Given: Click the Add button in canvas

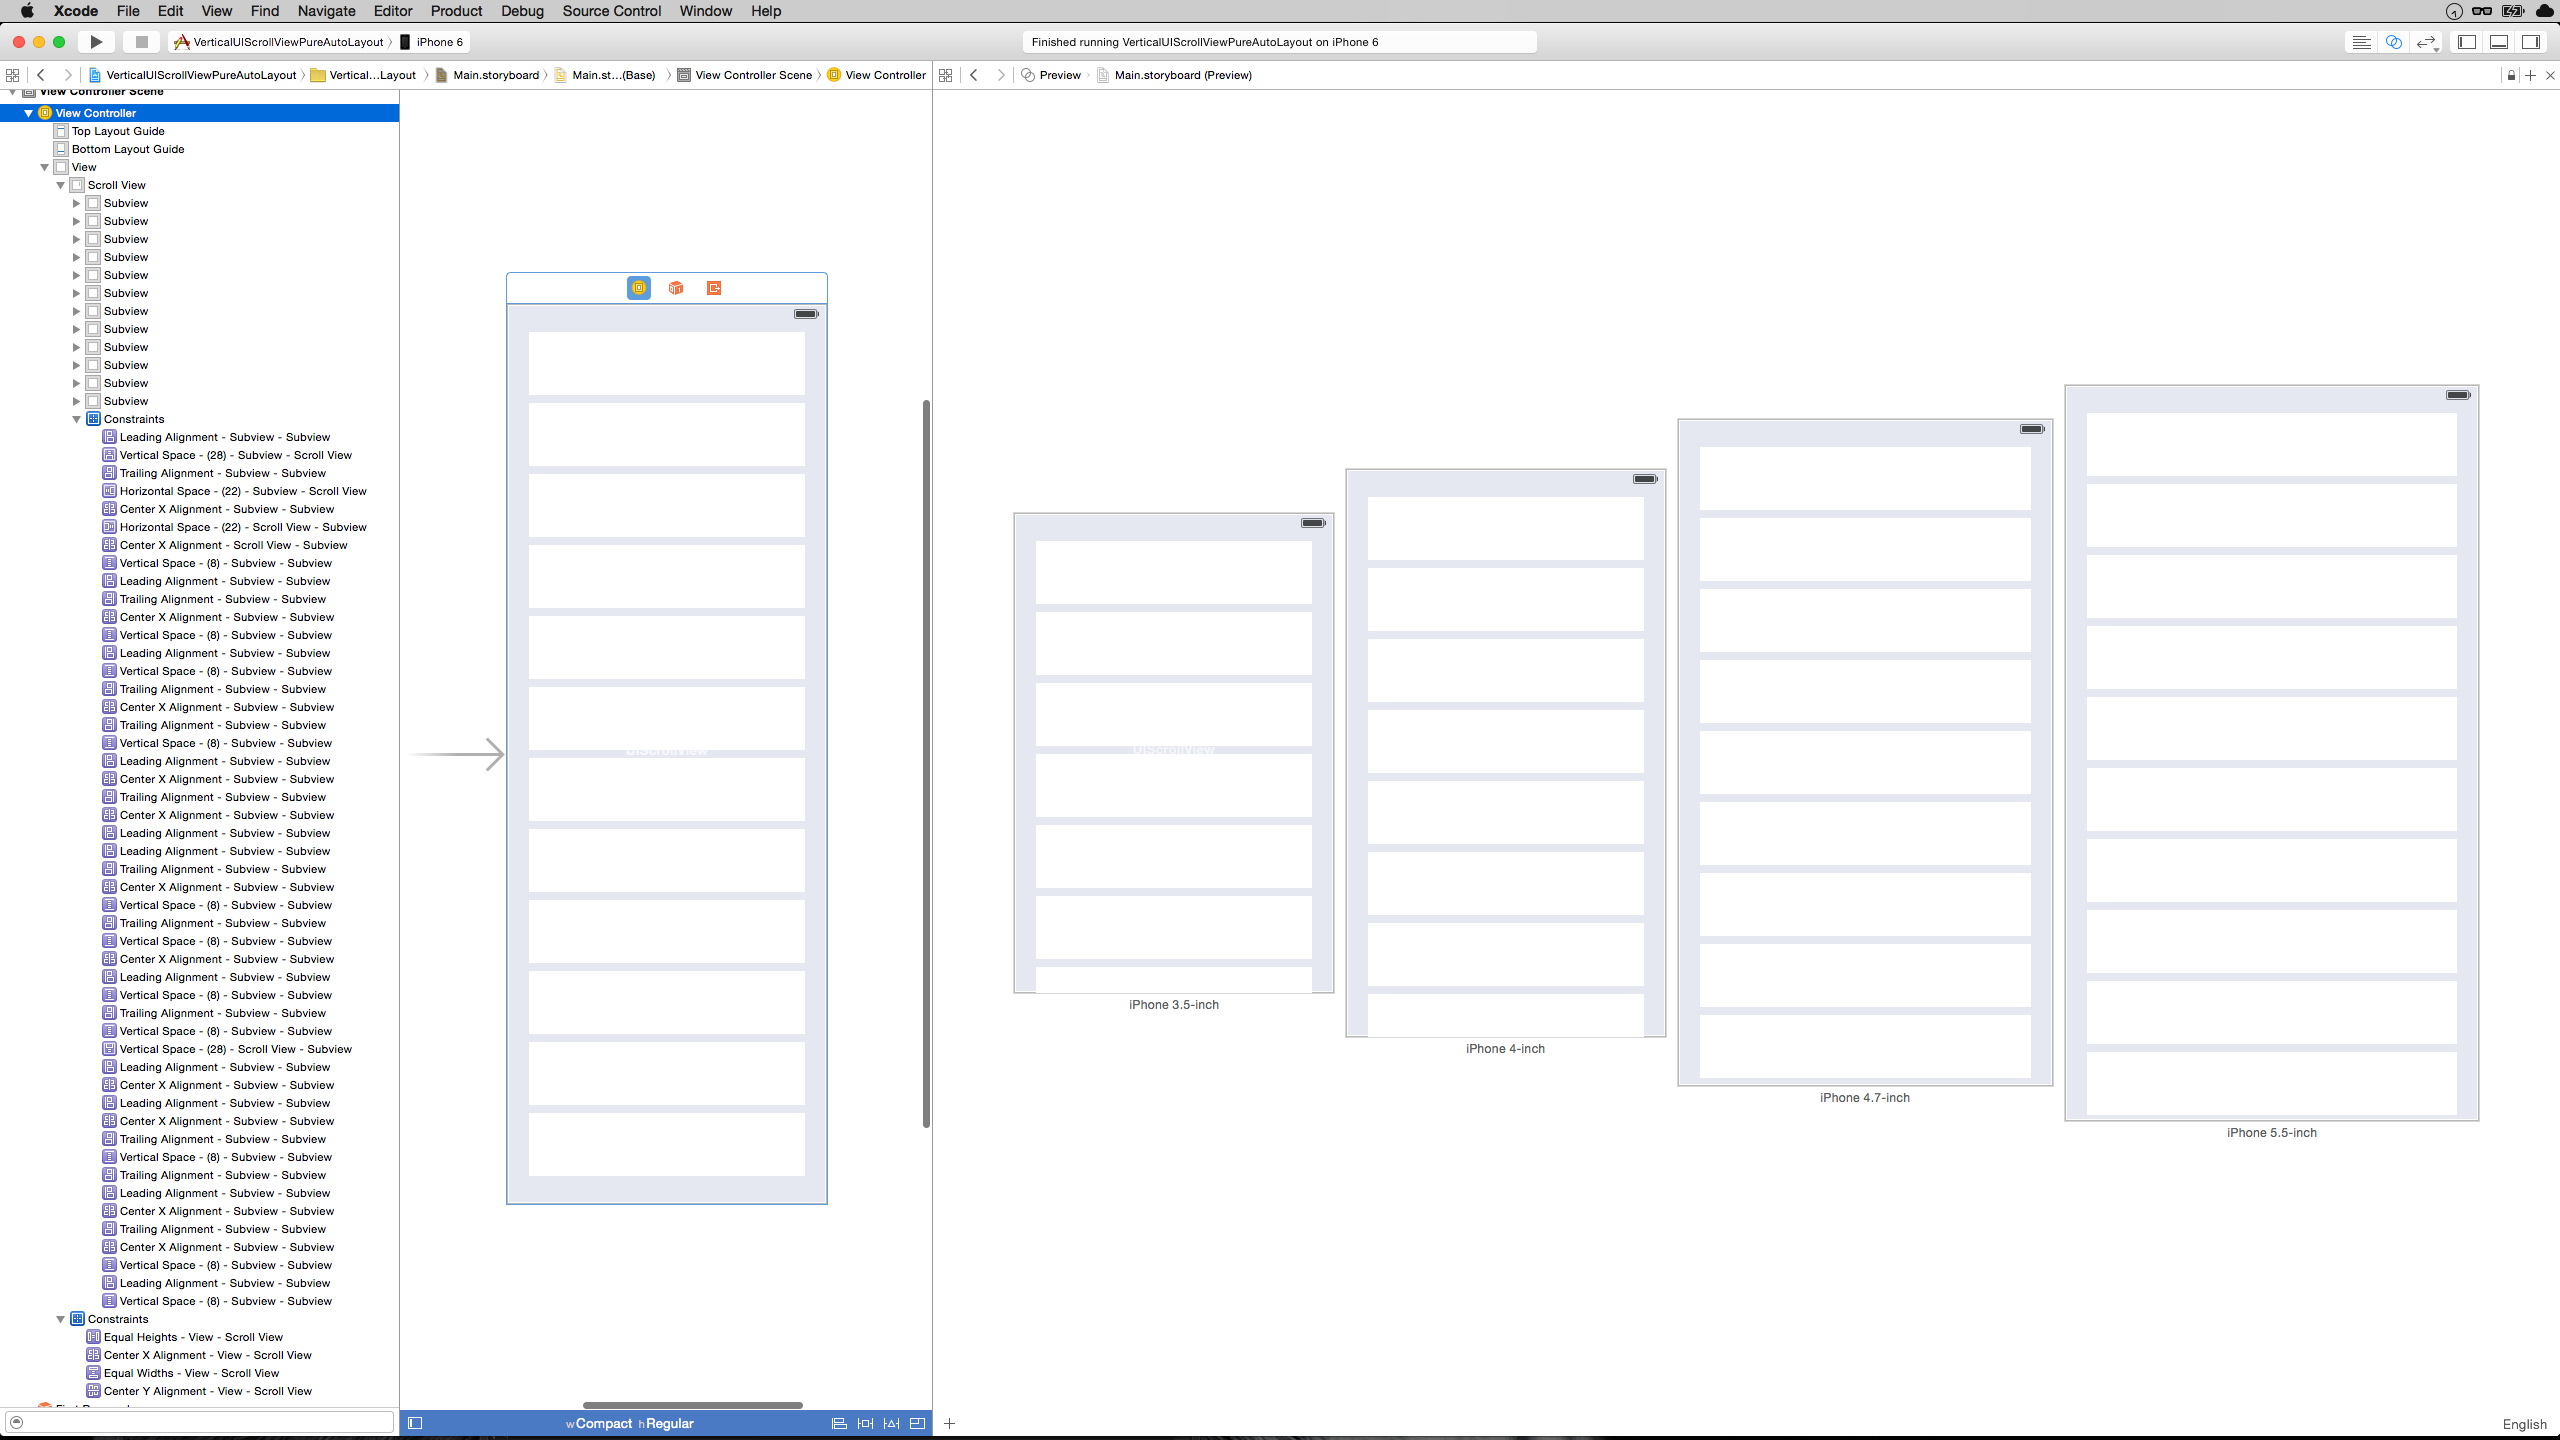Looking at the screenshot, I should [x=949, y=1422].
